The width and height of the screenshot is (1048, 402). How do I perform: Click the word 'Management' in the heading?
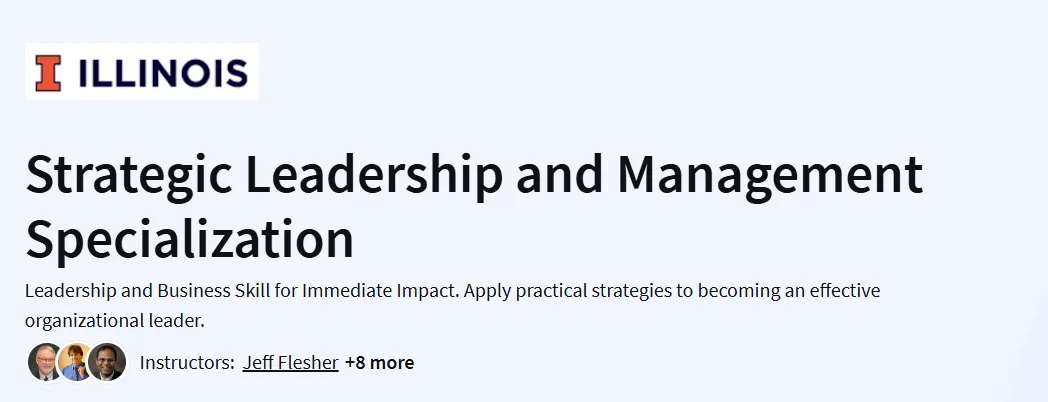click(x=770, y=175)
